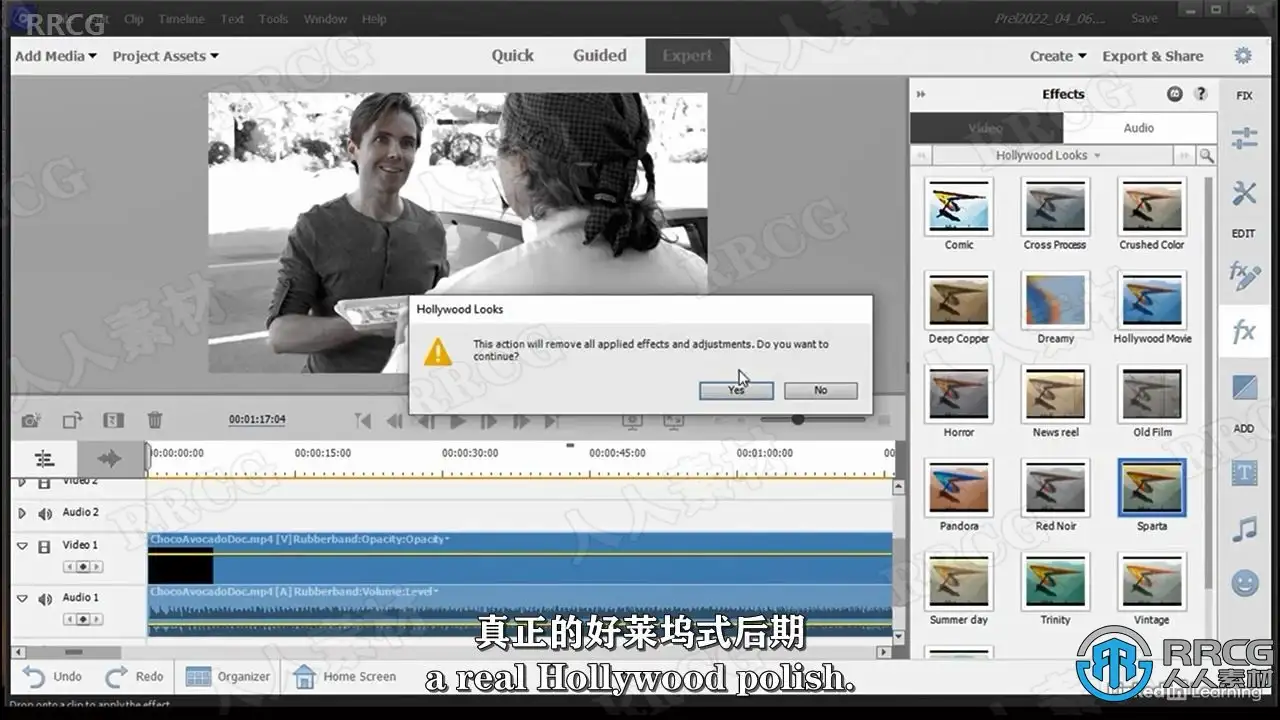Click the Effects panel round options icon
The height and width of the screenshot is (720, 1280).
[1175, 94]
